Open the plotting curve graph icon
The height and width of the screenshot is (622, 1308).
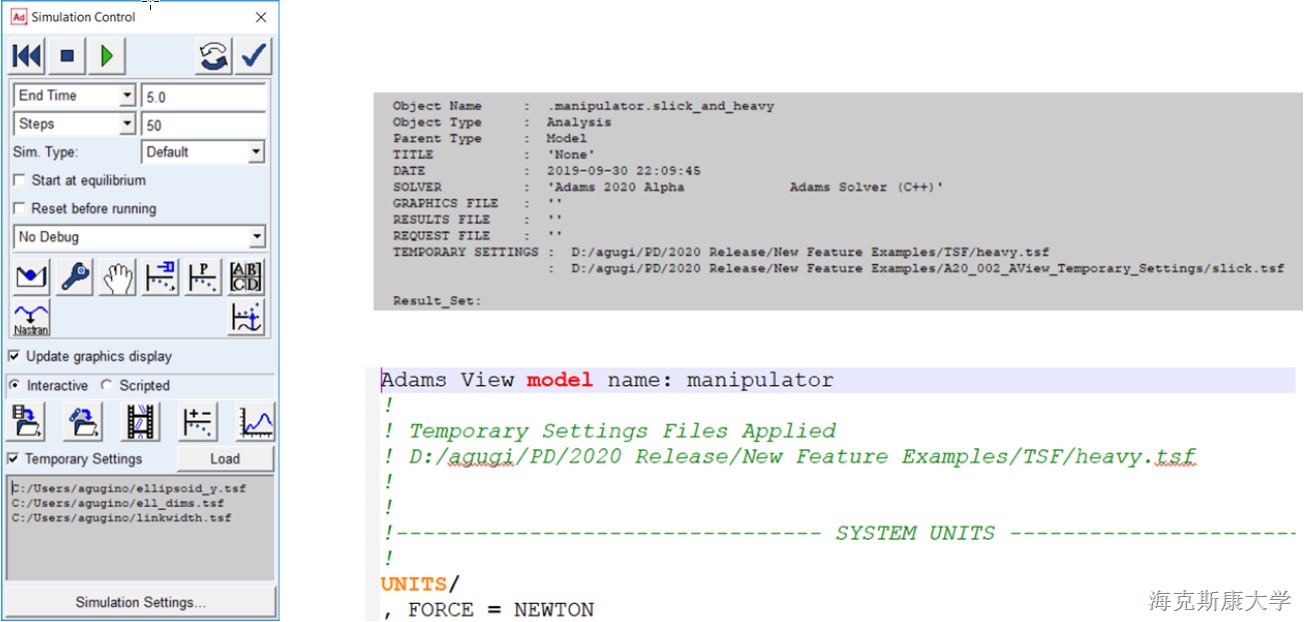pos(256,422)
